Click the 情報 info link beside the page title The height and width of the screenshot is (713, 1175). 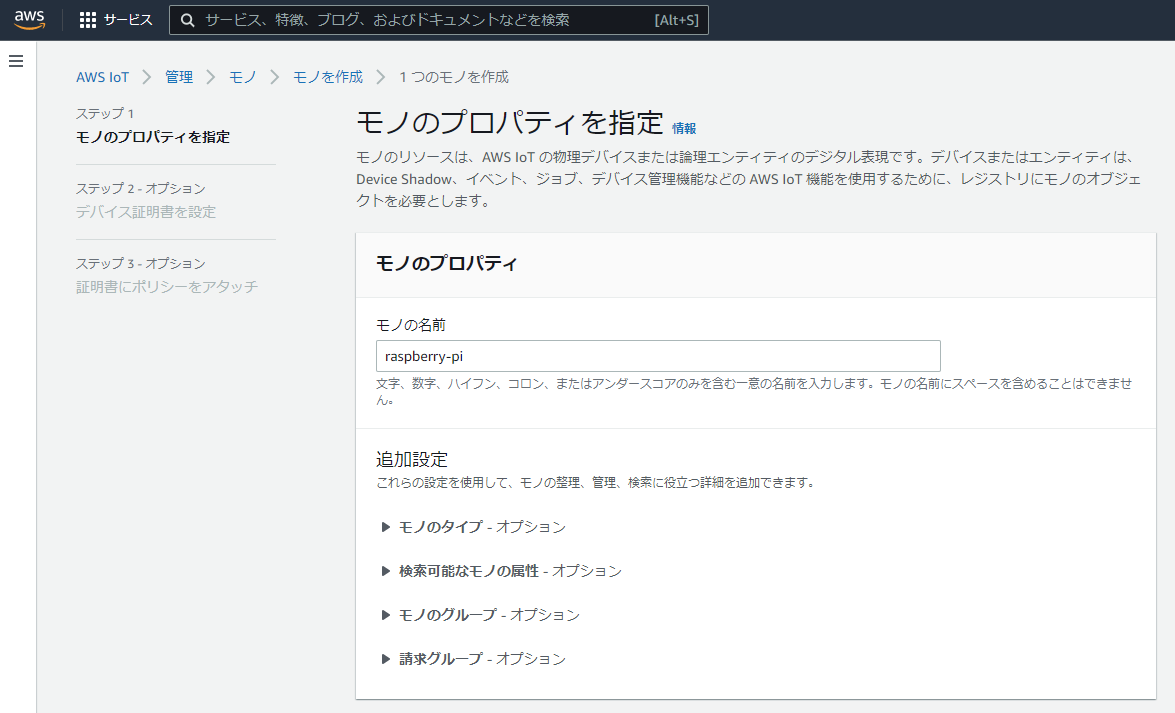pos(686,128)
